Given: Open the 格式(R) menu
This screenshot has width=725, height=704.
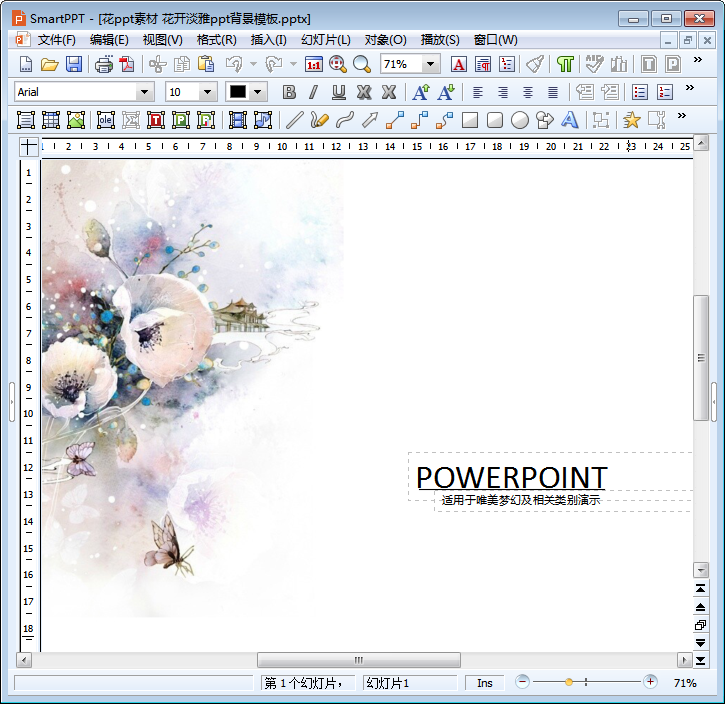Looking at the screenshot, I should point(216,40).
